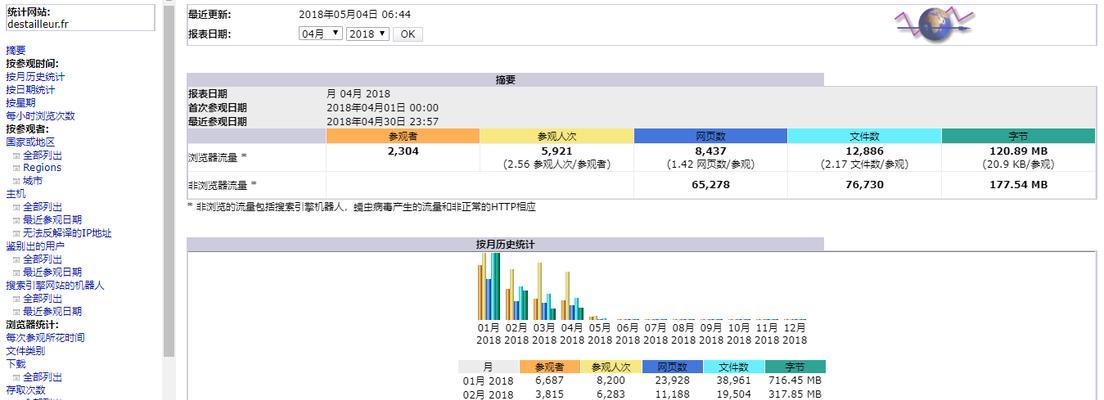This screenshot has height=400, width=1104.
Task: Open 全部列出 under 主机
Action: click(42, 207)
